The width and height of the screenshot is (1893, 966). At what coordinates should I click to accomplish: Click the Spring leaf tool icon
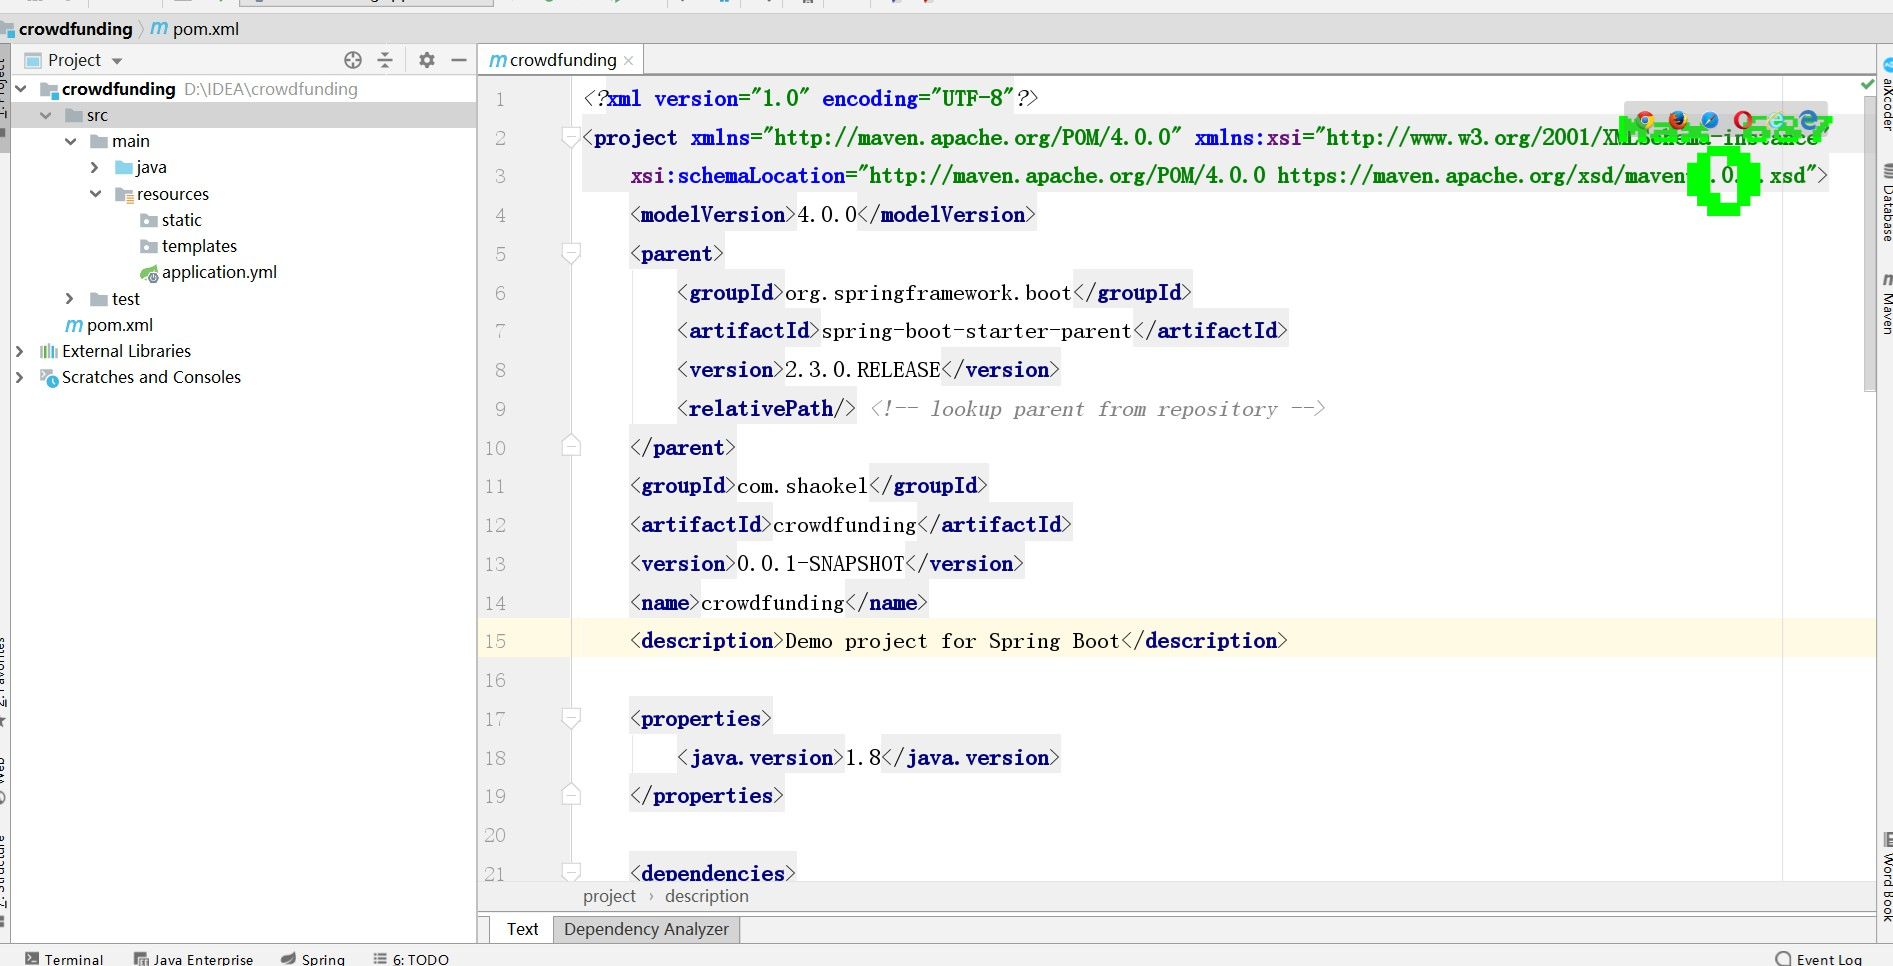tap(289, 958)
